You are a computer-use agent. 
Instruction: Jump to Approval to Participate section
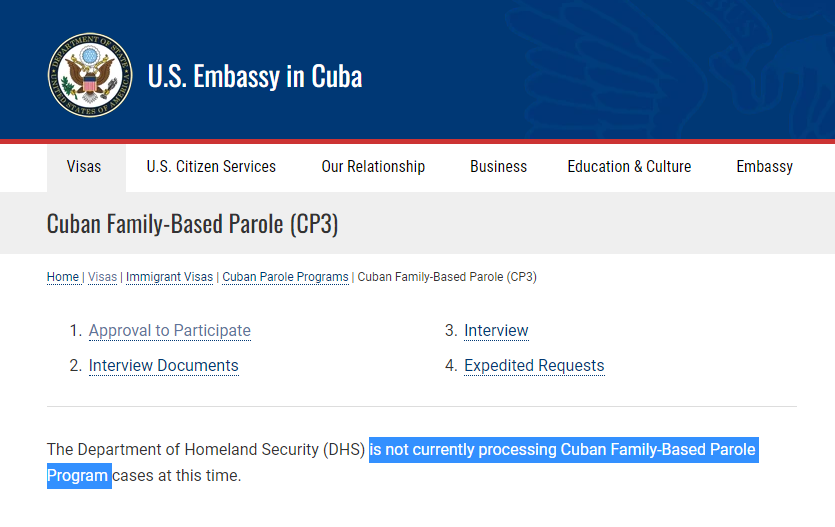click(170, 331)
